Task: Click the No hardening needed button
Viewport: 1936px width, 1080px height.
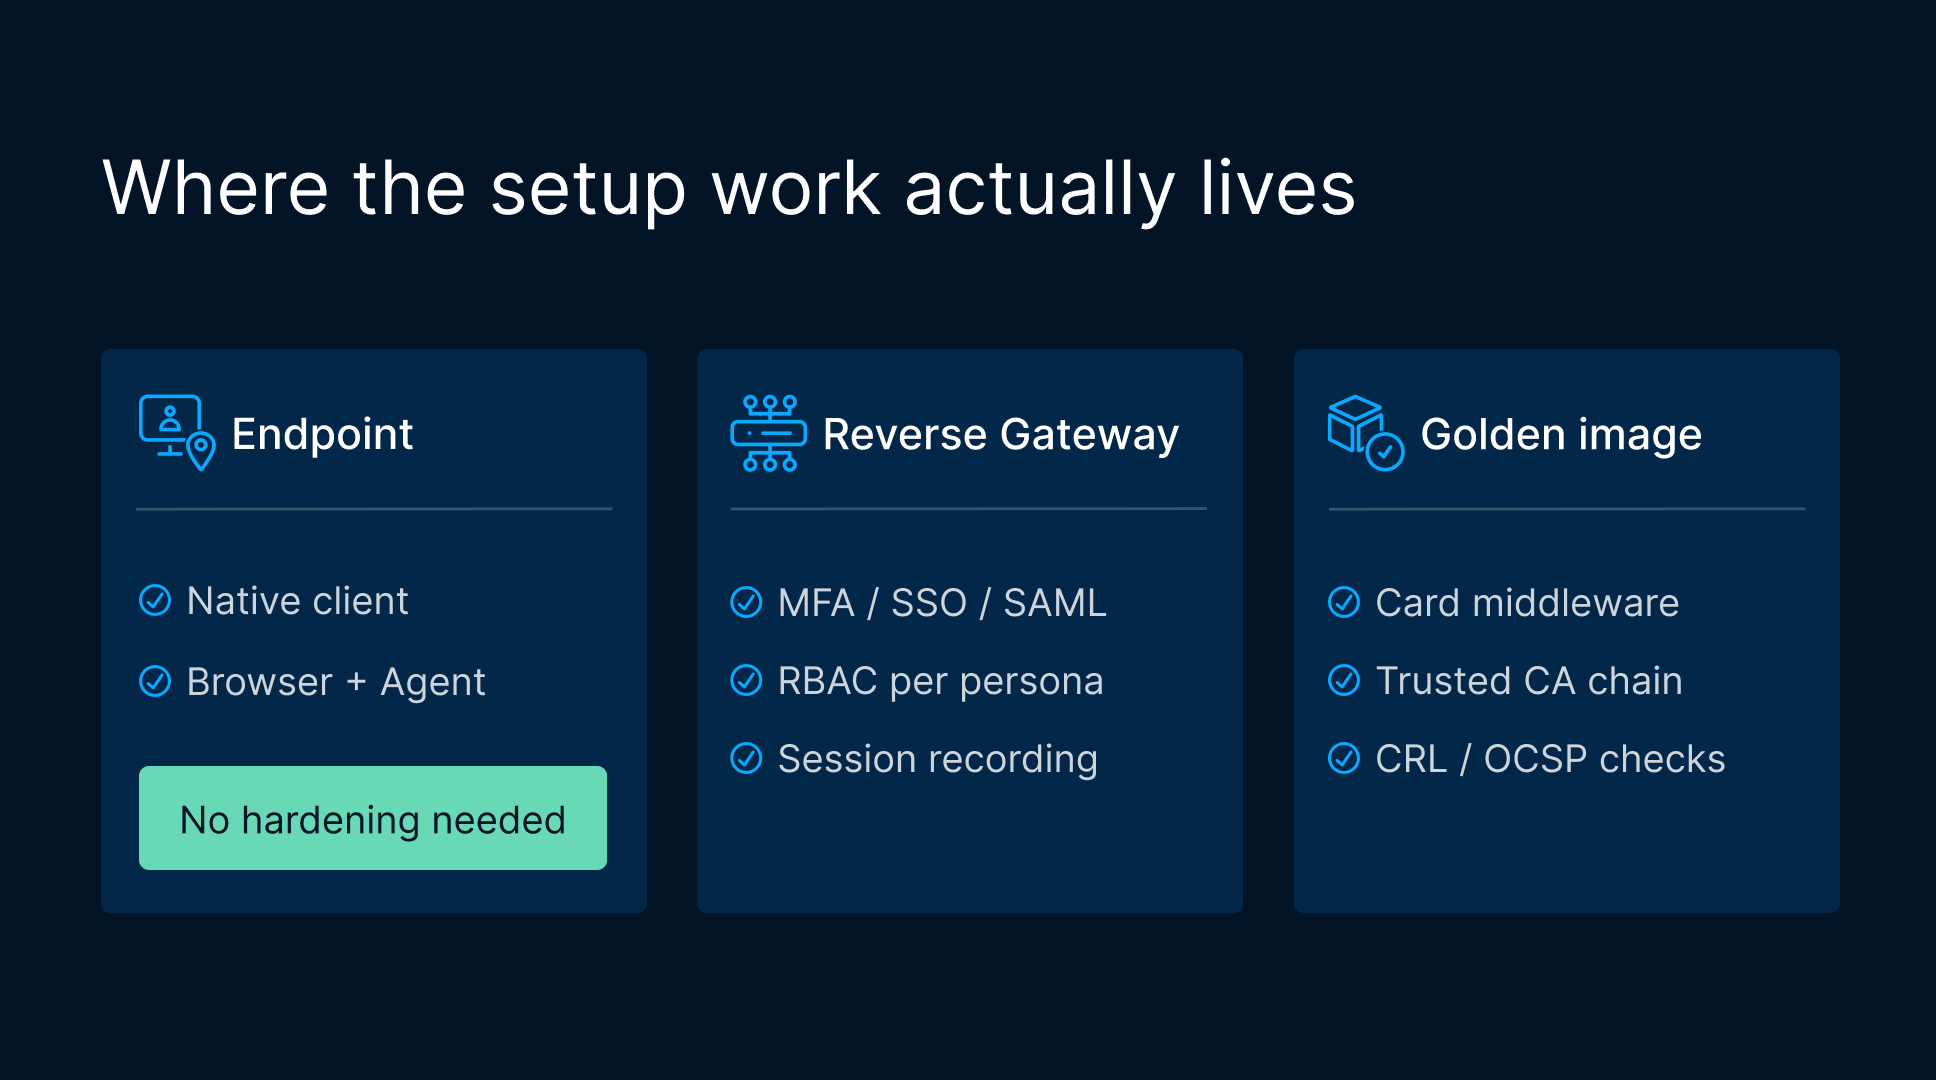Action: click(x=373, y=818)
